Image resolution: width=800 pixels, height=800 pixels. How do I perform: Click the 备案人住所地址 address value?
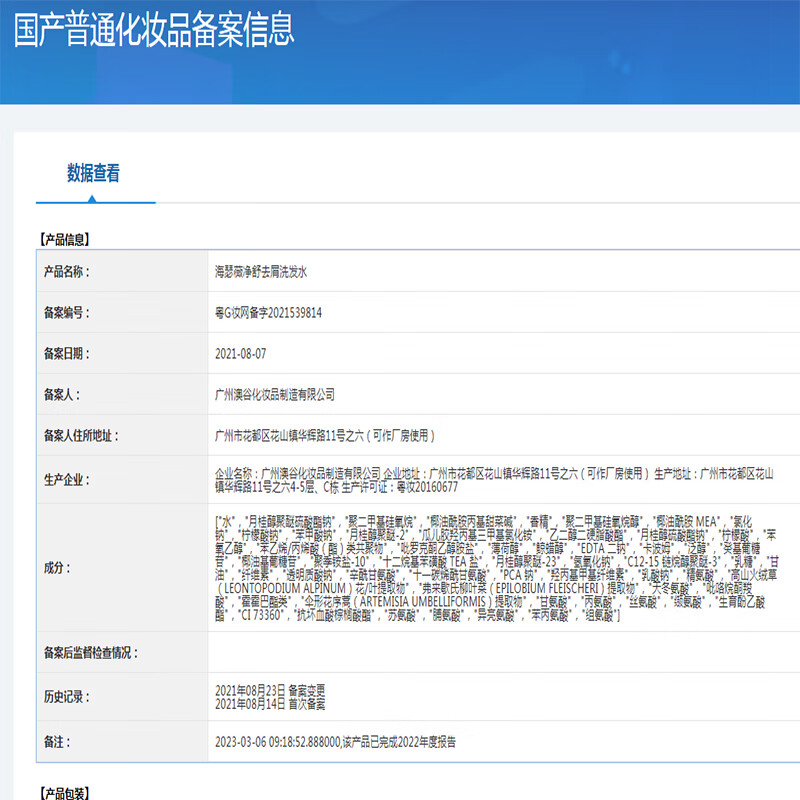click(325, 436)
